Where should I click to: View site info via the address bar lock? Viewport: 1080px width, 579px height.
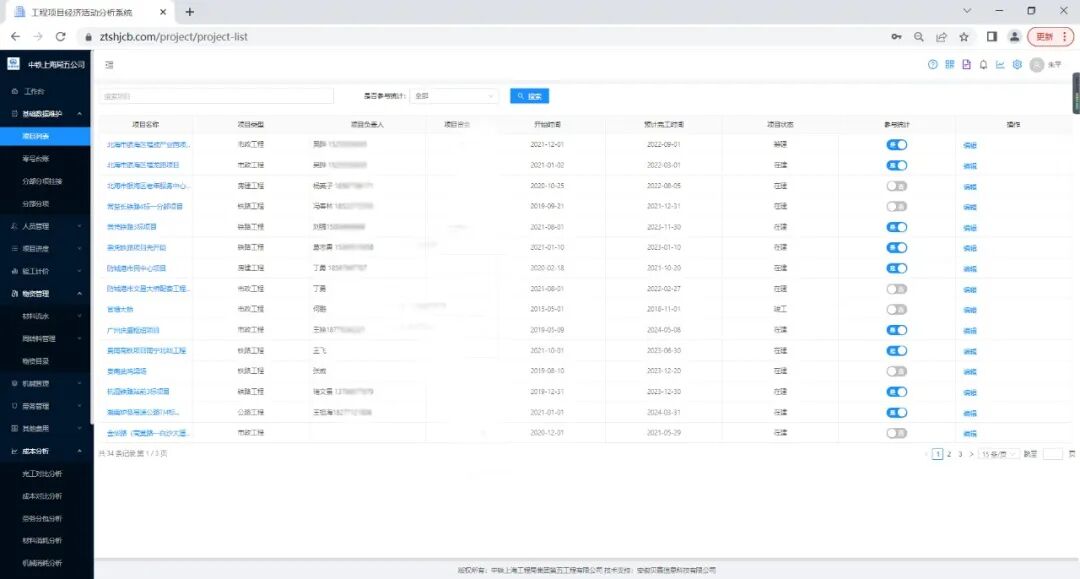click(88, 37)
